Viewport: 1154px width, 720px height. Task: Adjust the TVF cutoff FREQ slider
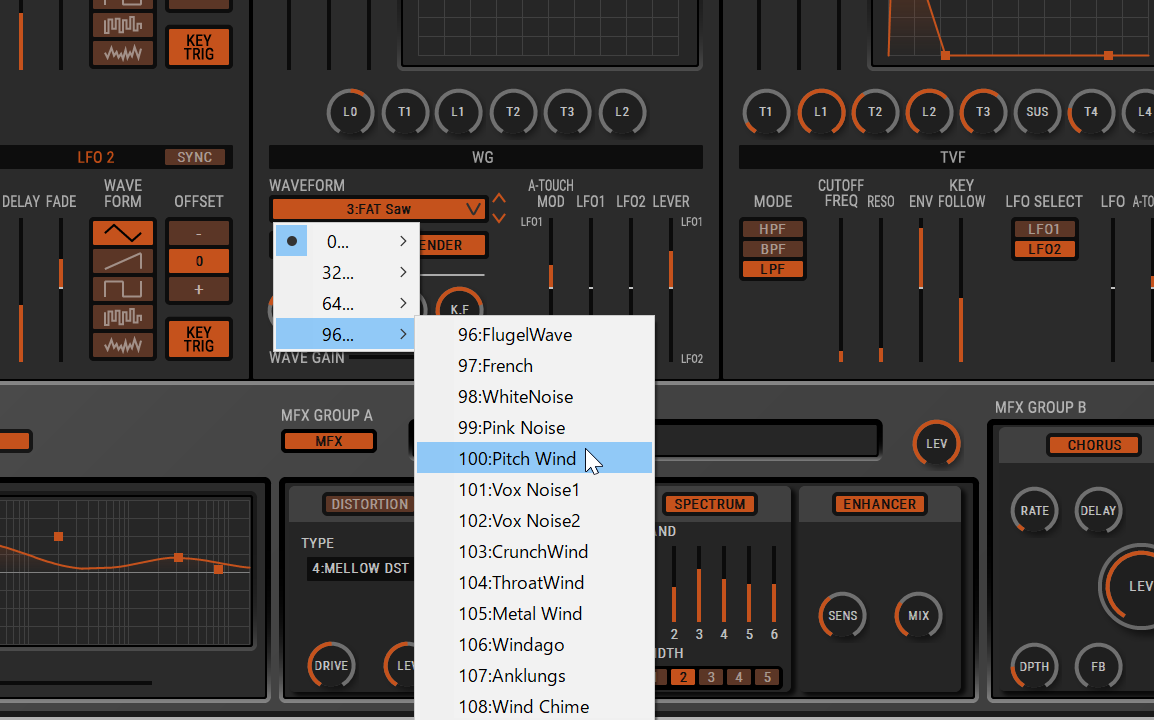pos(841,290)
